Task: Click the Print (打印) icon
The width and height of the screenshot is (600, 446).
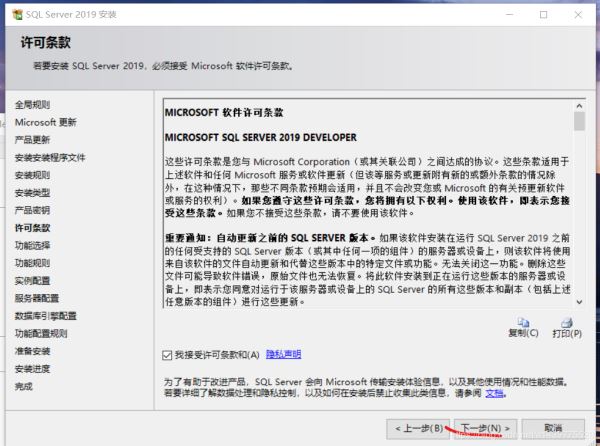Action: (x=566, y=322)
